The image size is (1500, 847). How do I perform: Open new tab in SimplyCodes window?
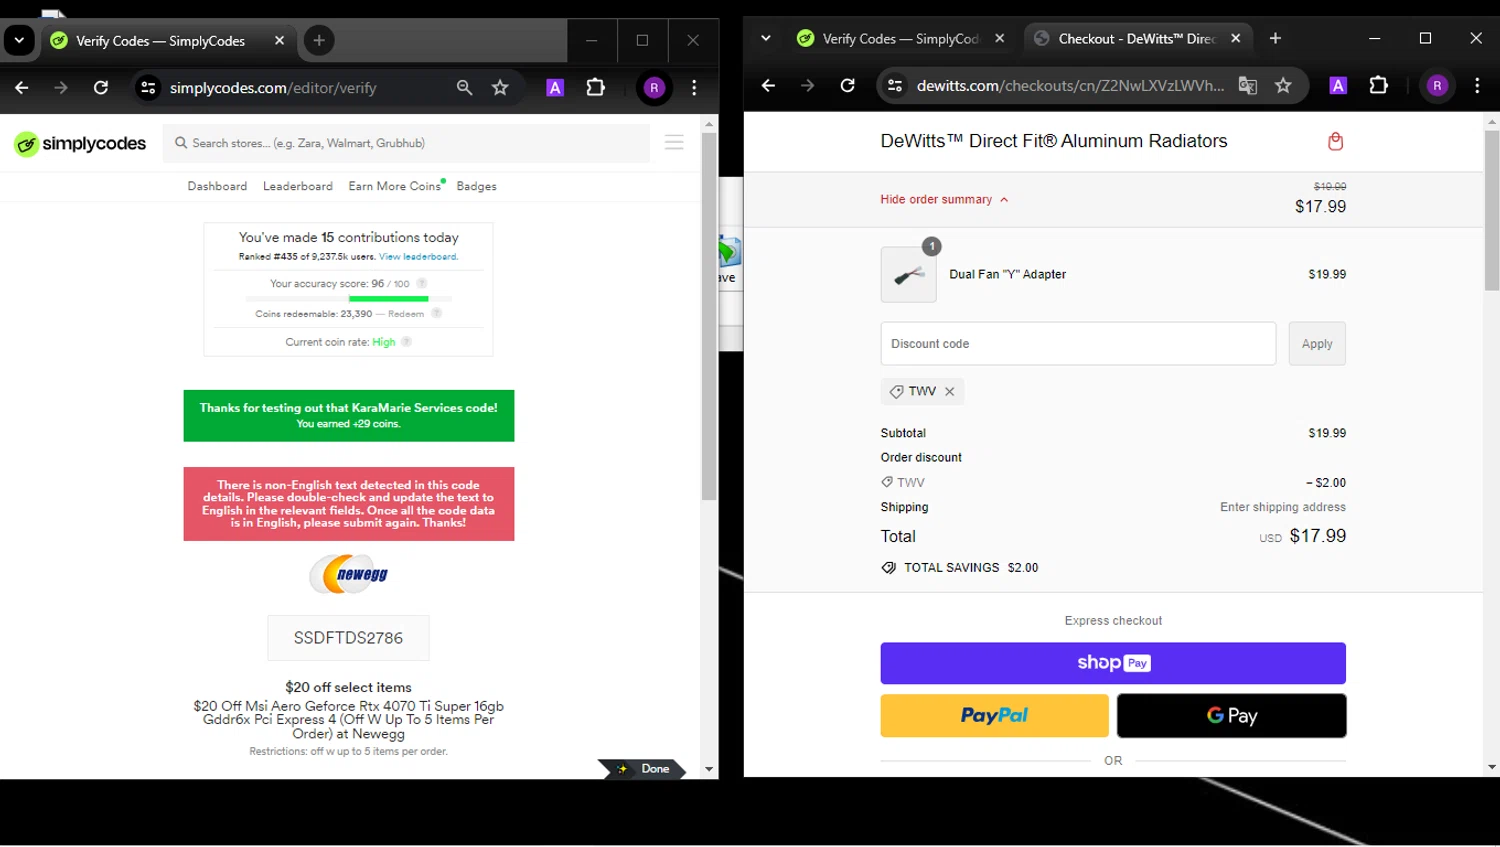tap(319, 41)
